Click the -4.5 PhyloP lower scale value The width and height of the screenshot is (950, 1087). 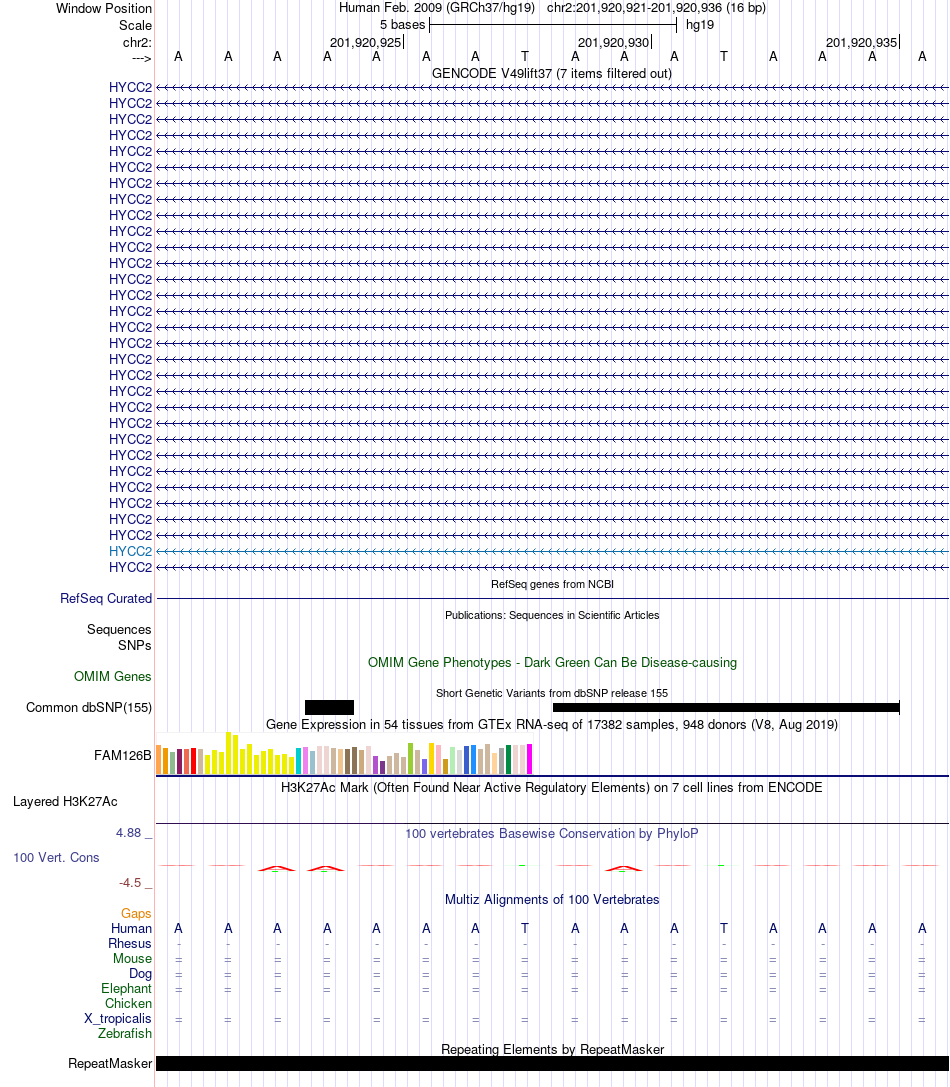tap(130, 883)
